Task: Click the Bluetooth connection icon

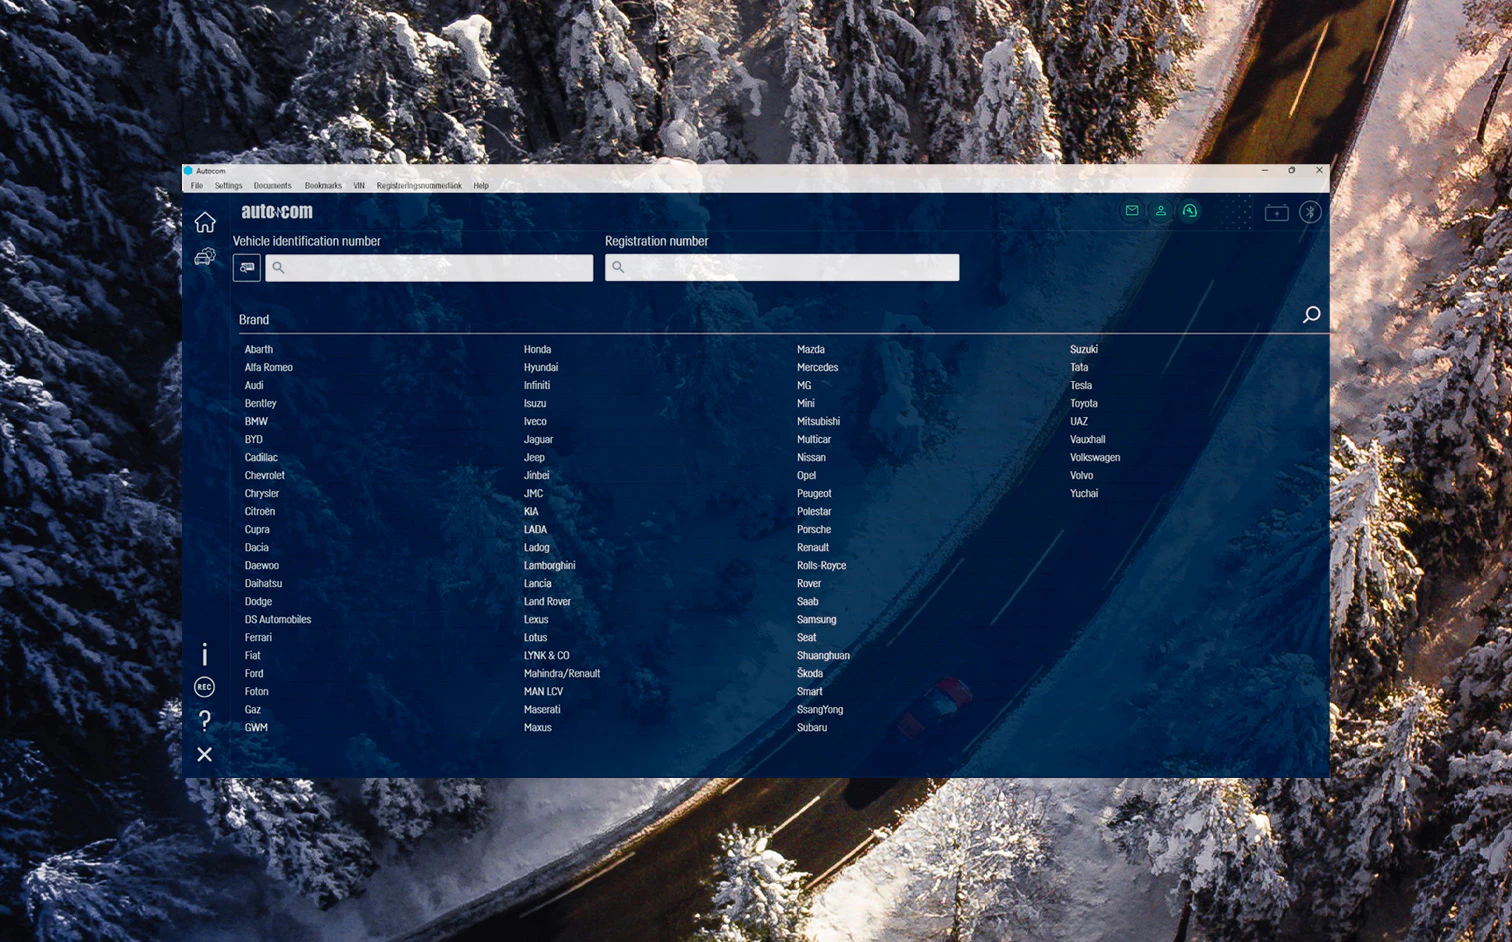Action: 1310,212
